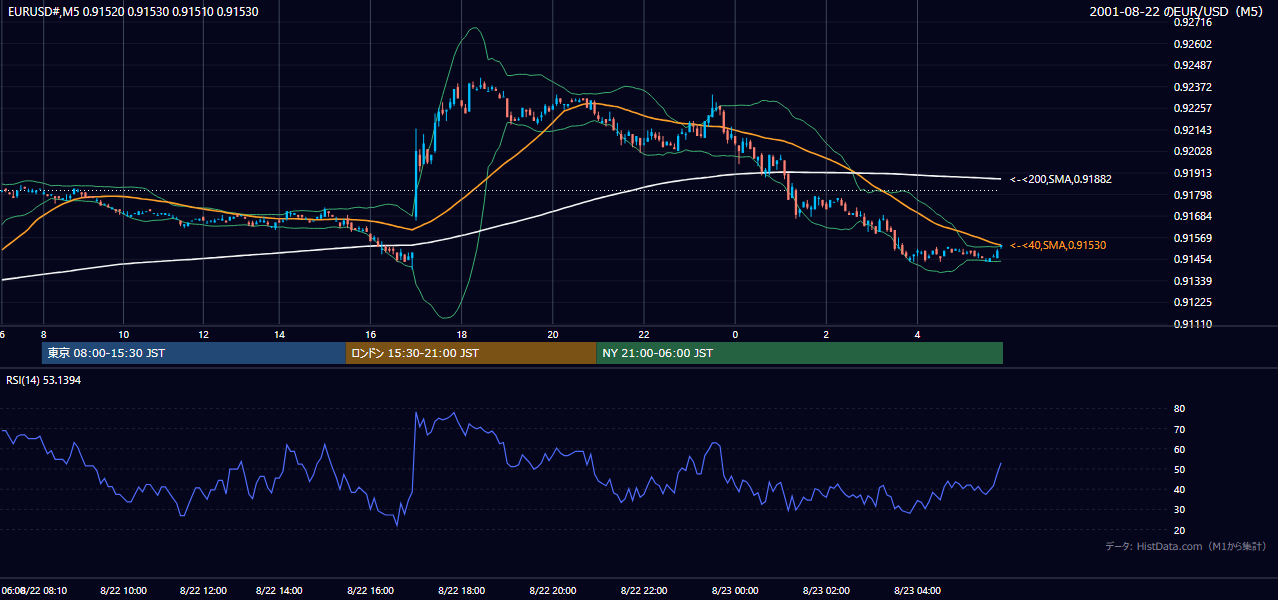The height and width of the screenshot is (600, 1278).
Task: Click the RSI scale value 30
Action: [x=1179, y=509]
